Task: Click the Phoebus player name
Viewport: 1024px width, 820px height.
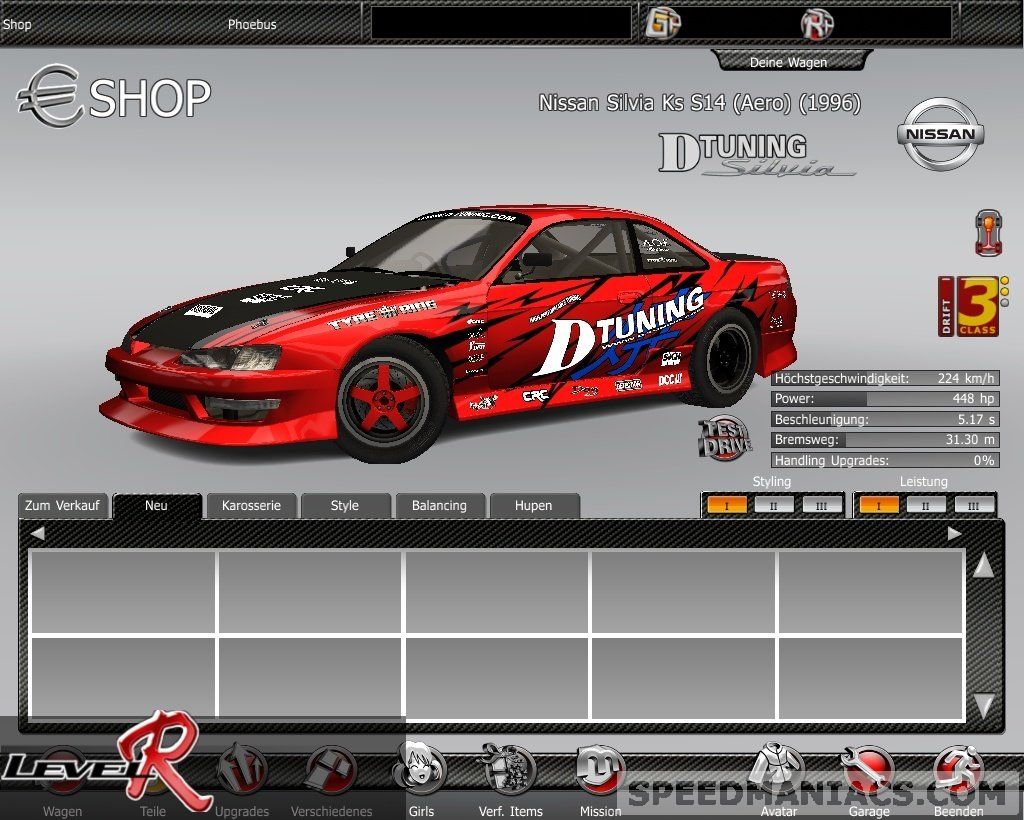Action: coord(252,24)
